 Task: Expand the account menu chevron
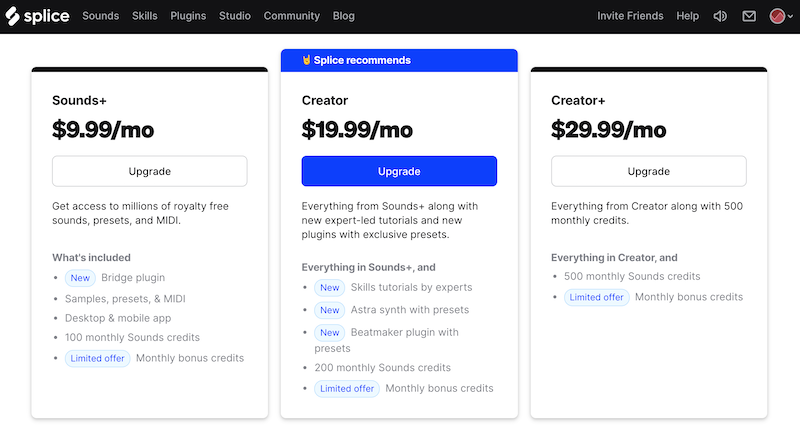point(790,16)
